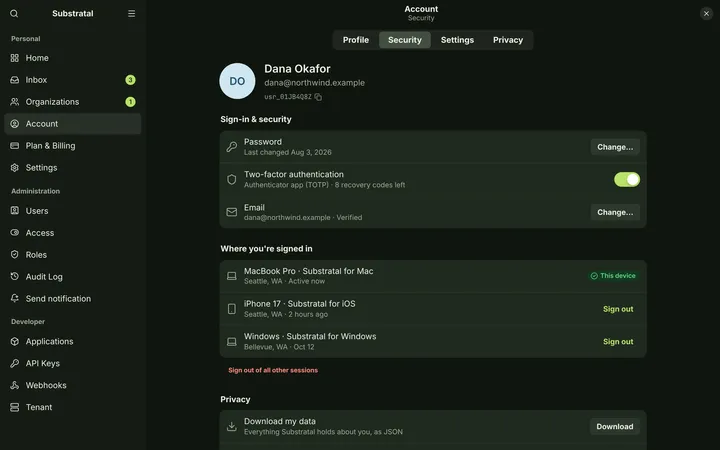Viewport: 720px width, 450px height.
Task: Open Inbox in the sidebar
Action: (x=73, y=80)
